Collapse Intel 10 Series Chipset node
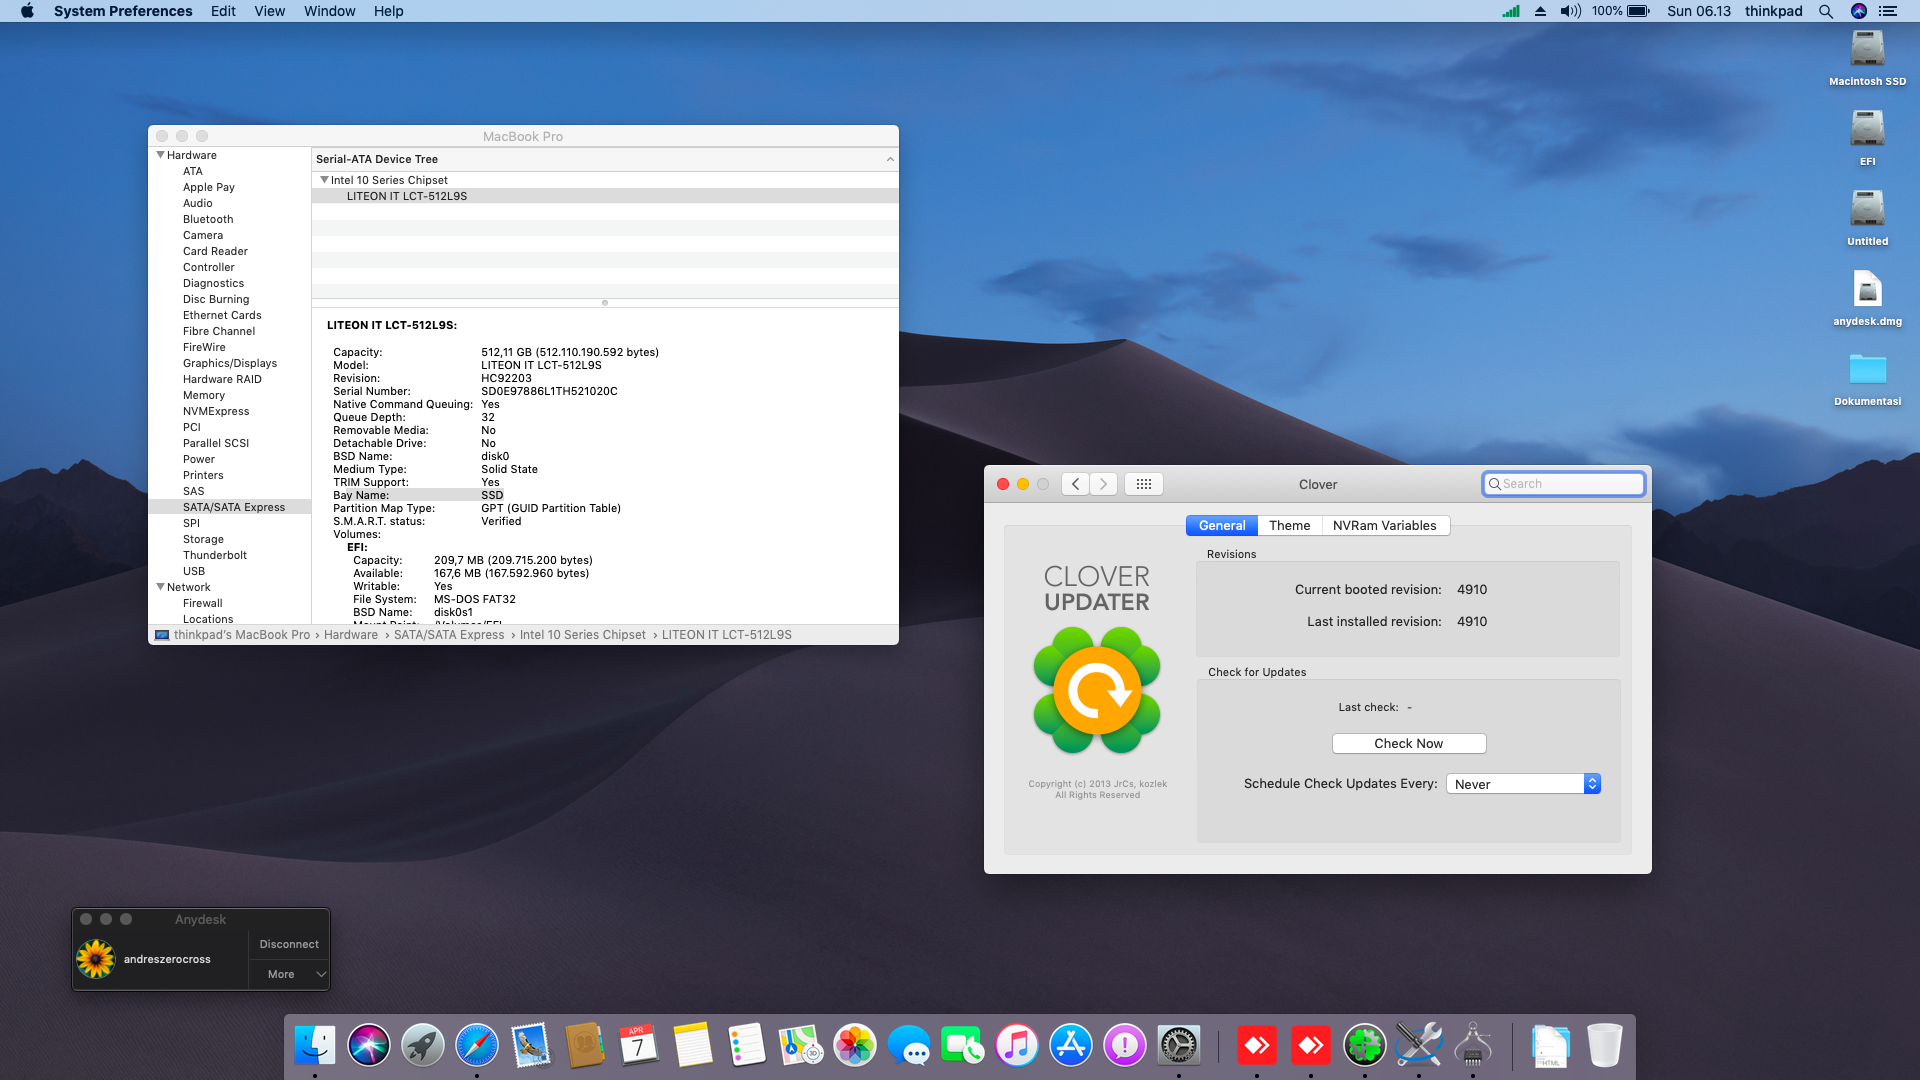Screen dimensions: 1920x1080 click(324, 180)
